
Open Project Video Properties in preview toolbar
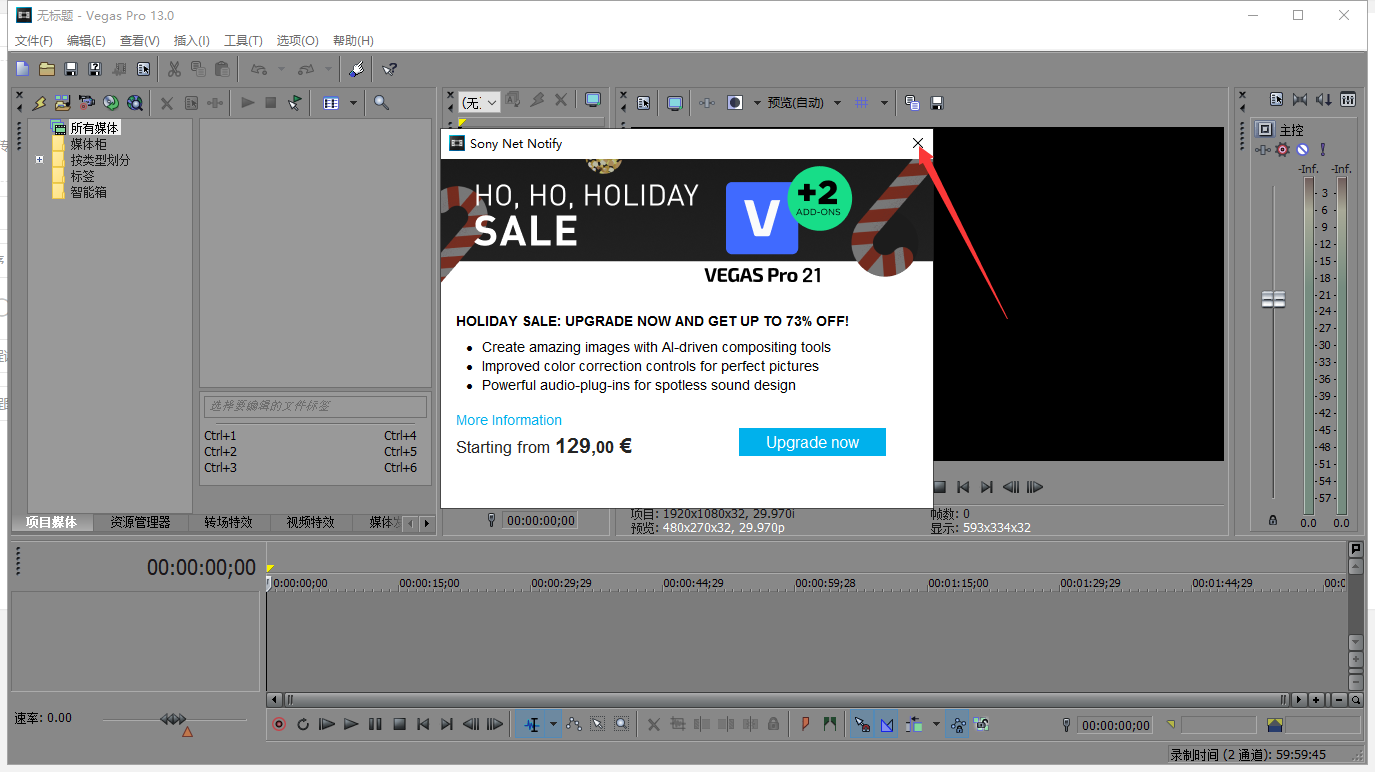(x=643, y=102)
